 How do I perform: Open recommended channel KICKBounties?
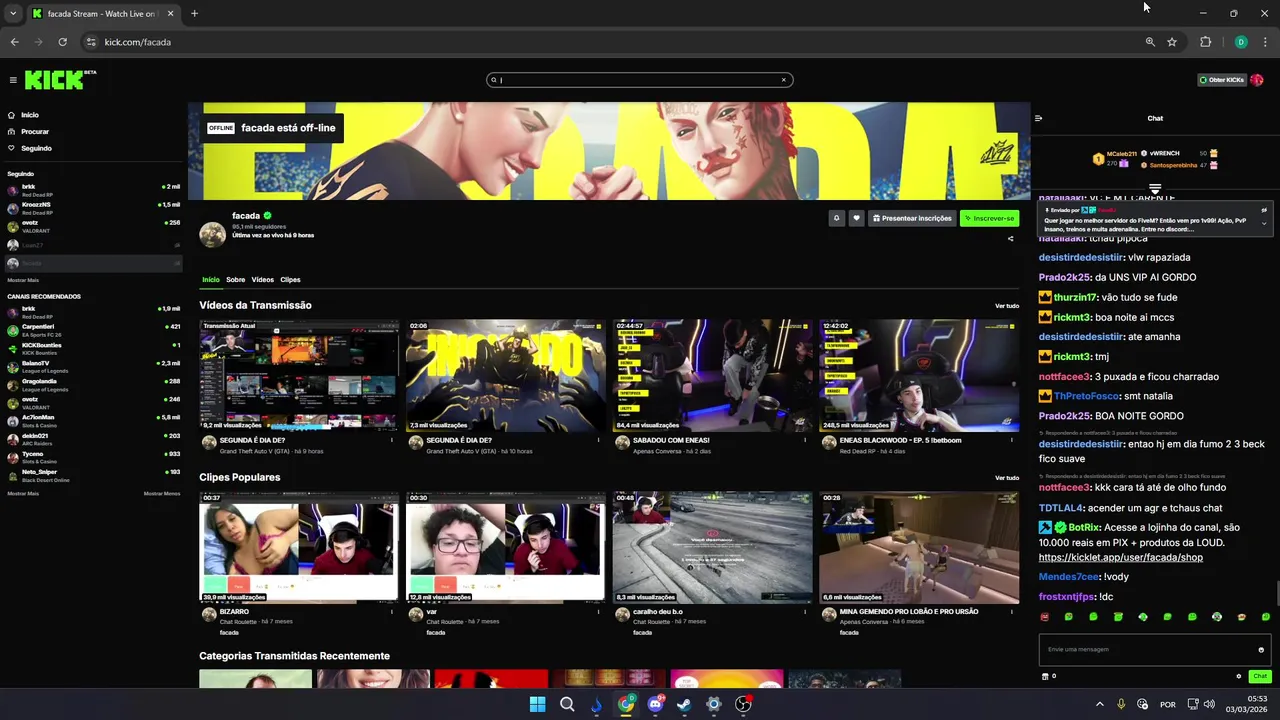coord(93,347)
